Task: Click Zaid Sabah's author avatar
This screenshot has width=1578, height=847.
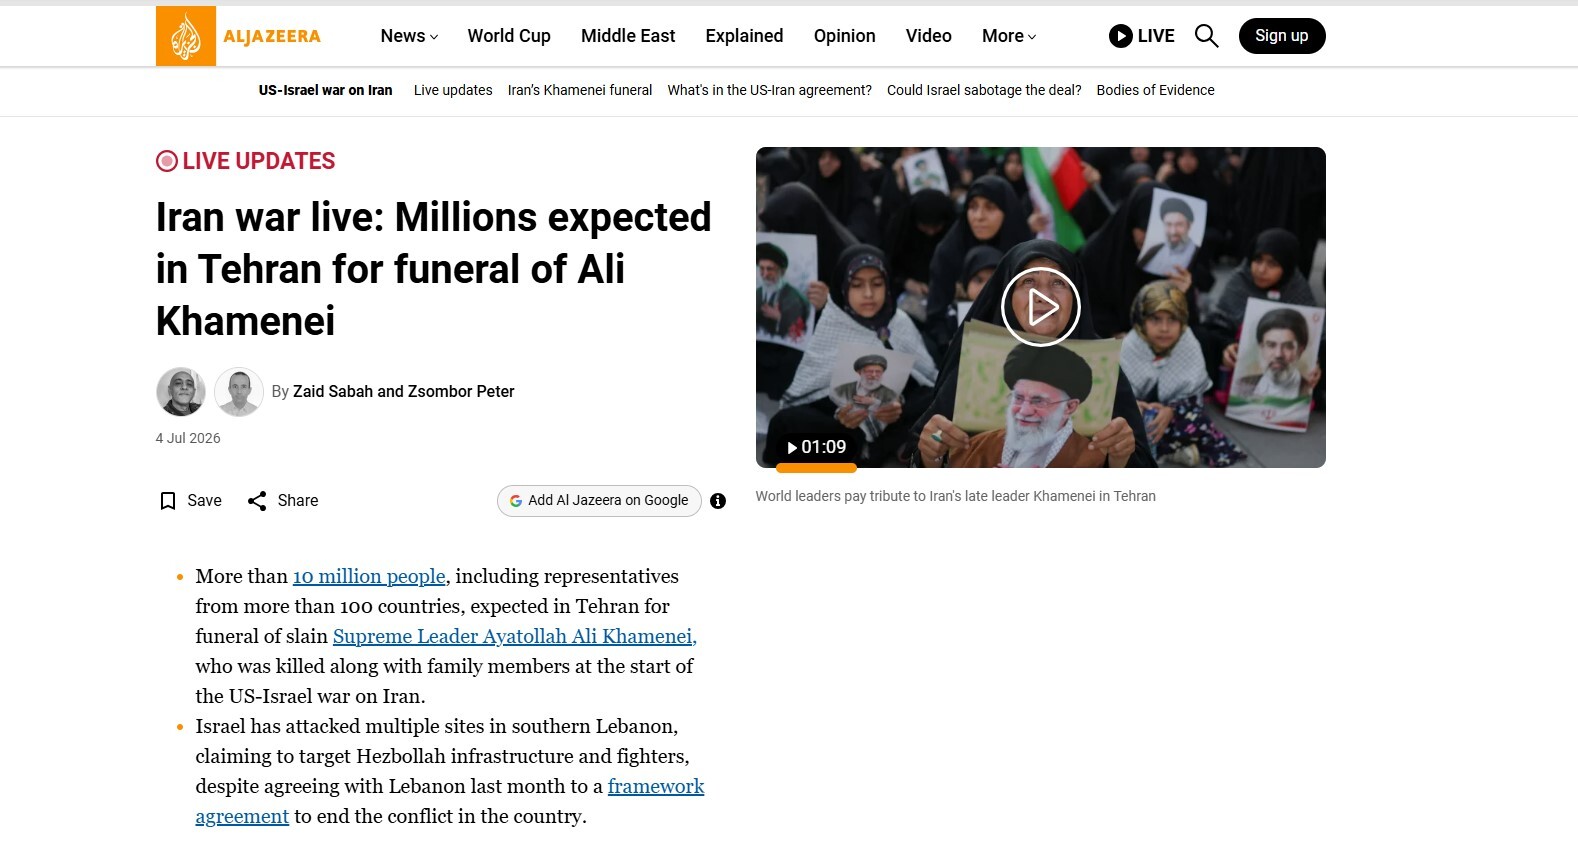Action: 181,391
